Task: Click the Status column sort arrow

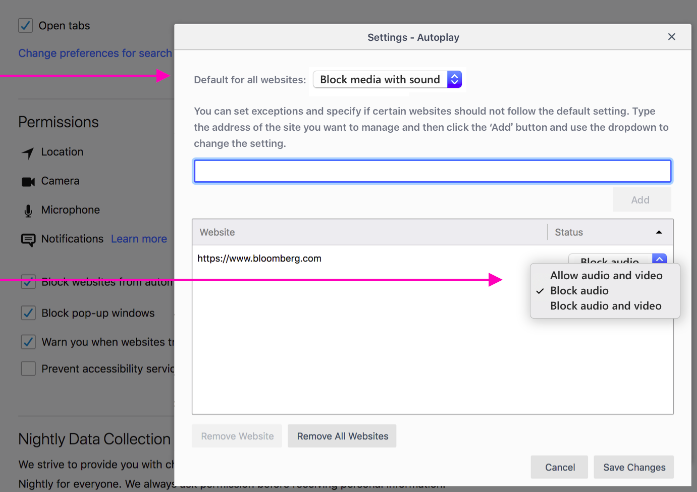Action: click(x=659, y=232)
